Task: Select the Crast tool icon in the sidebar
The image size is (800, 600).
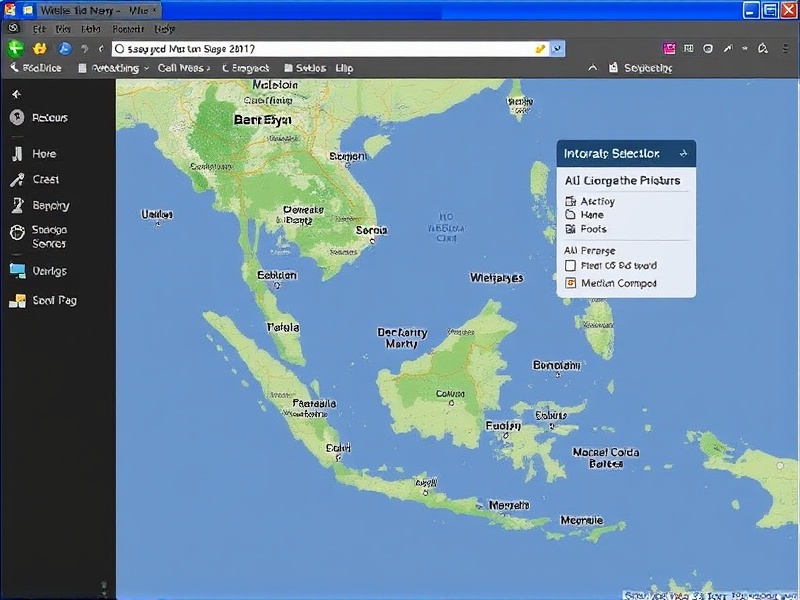Action: coord(17,180)
